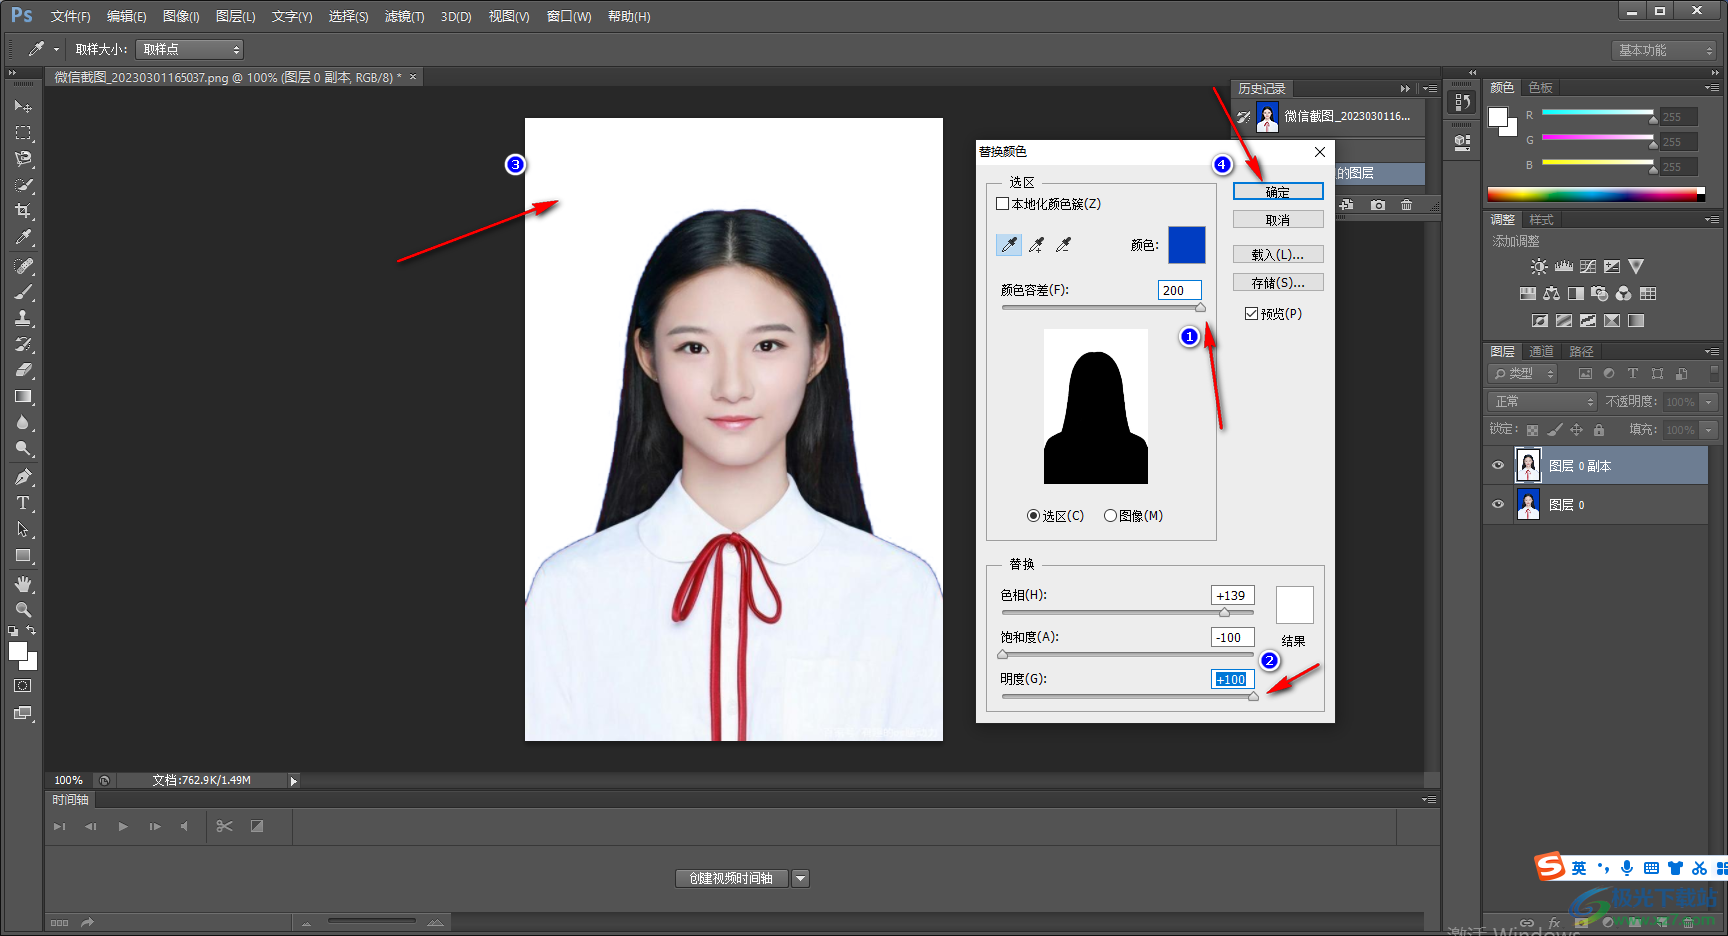Open the 滤镜 (Filter) menu
The height and width of the screenshot is (936, 1728).
404,17
